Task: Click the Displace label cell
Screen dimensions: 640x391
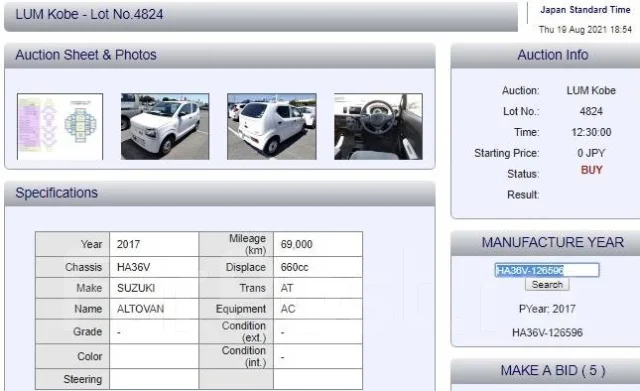Action: (x=236, y=267)
